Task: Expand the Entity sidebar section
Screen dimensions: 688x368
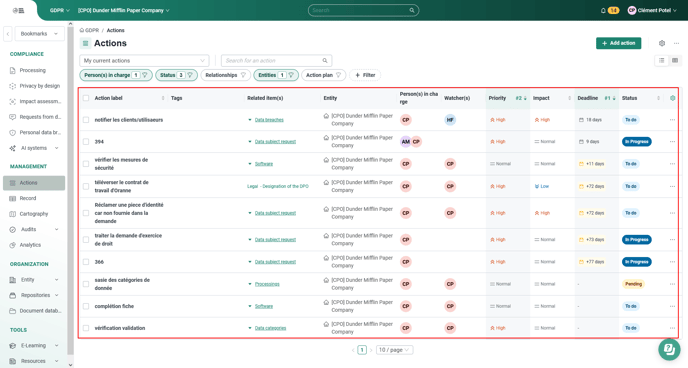Action: click(x=34, y=280)
